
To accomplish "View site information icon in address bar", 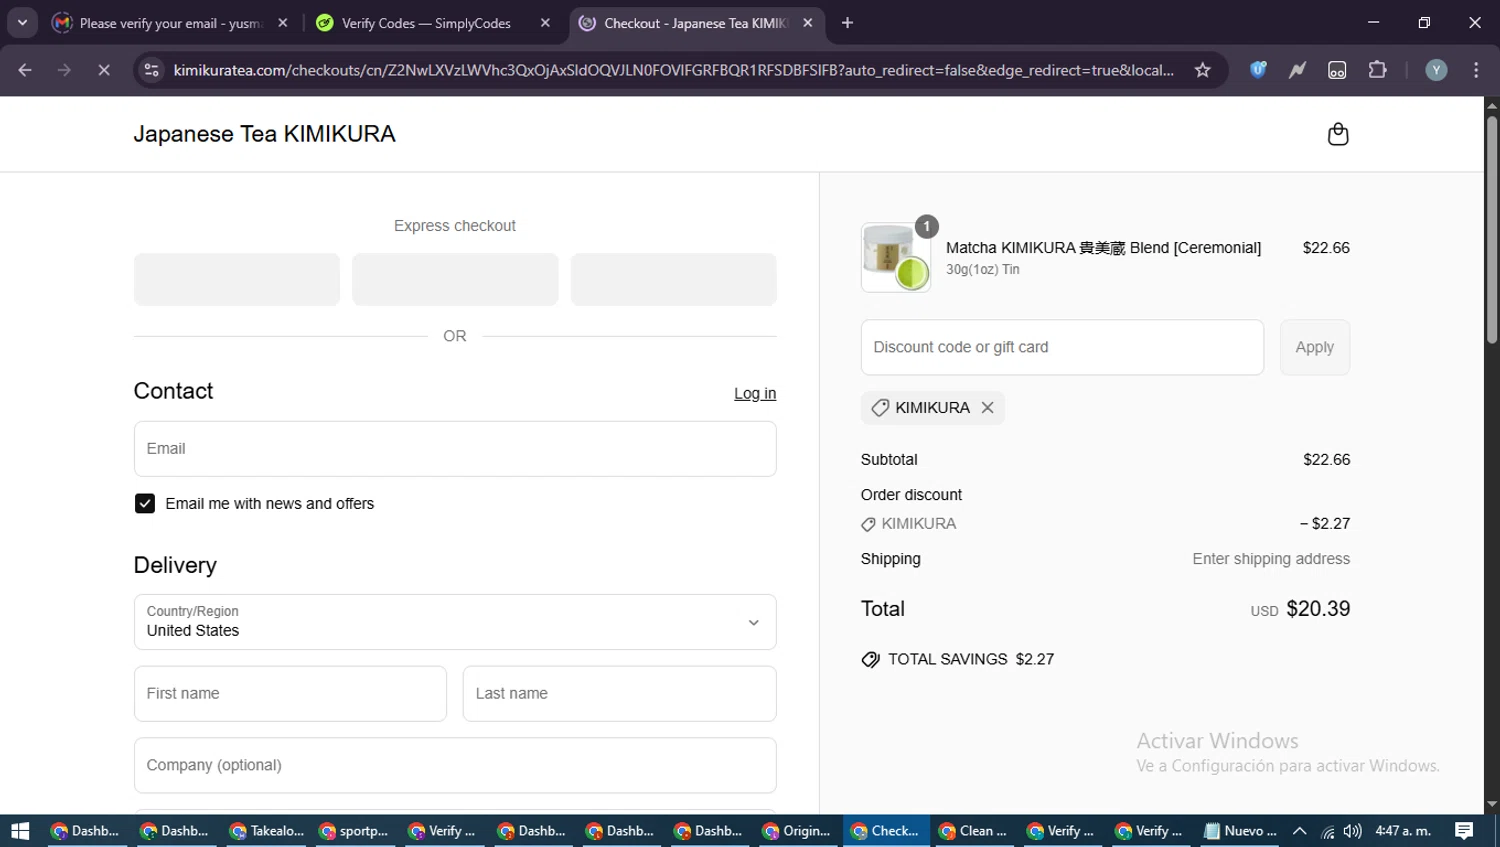I will (x=151, y=70).
